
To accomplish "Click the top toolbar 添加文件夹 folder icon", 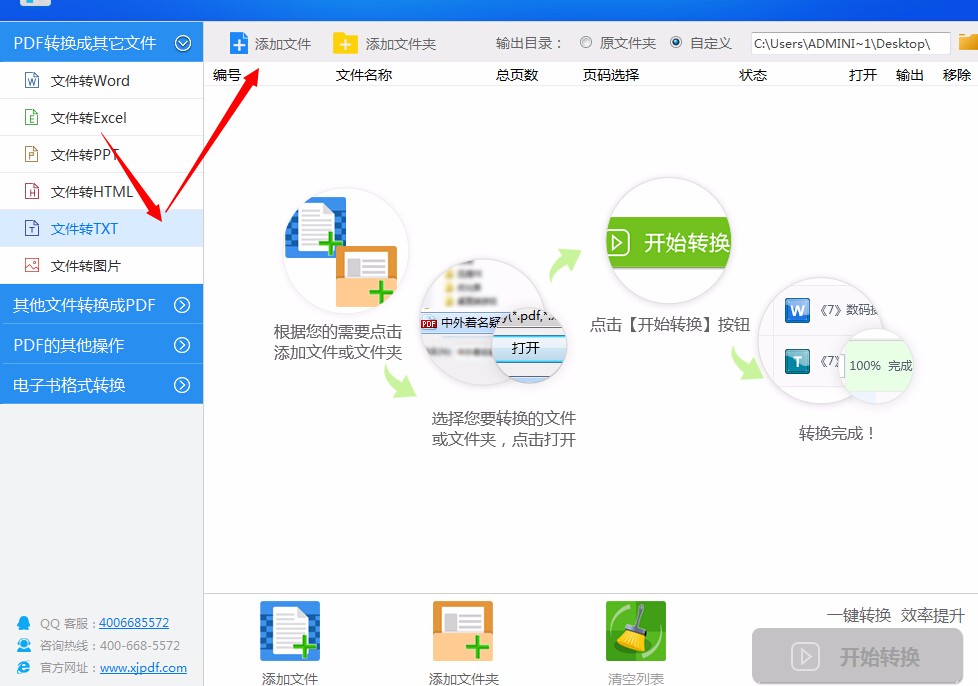I will click(345, 44).
